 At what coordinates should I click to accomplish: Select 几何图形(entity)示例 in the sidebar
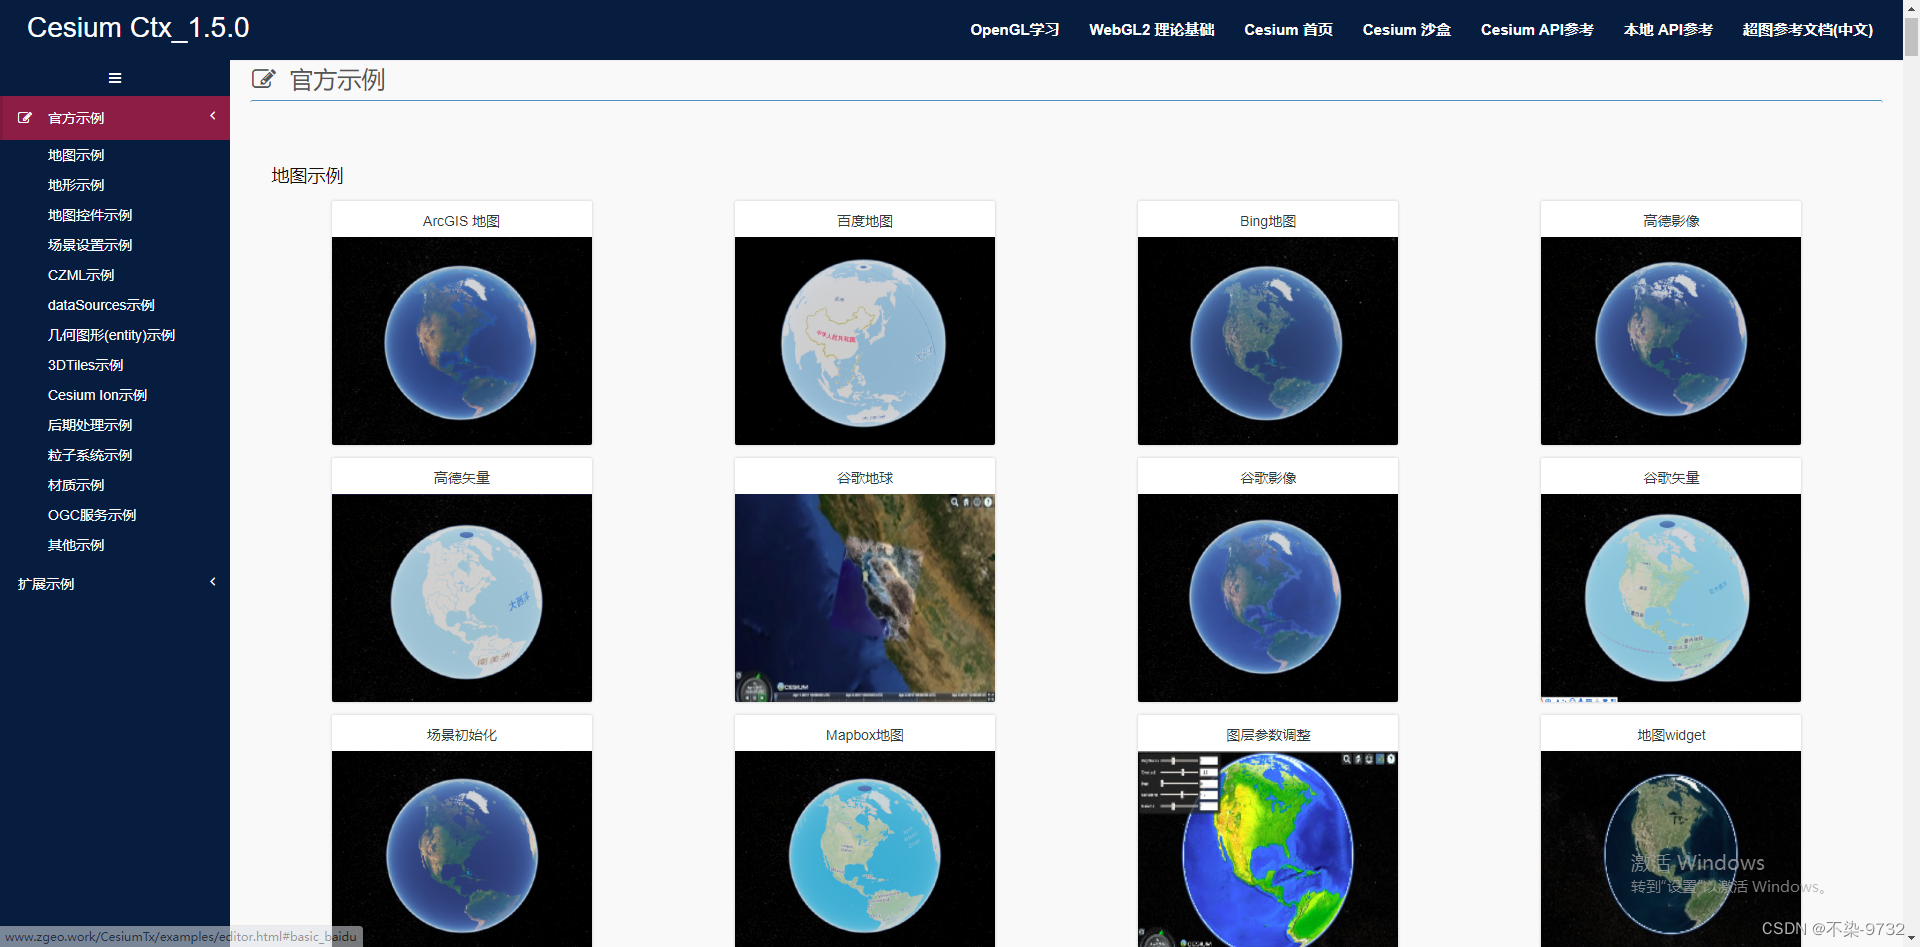111,335
